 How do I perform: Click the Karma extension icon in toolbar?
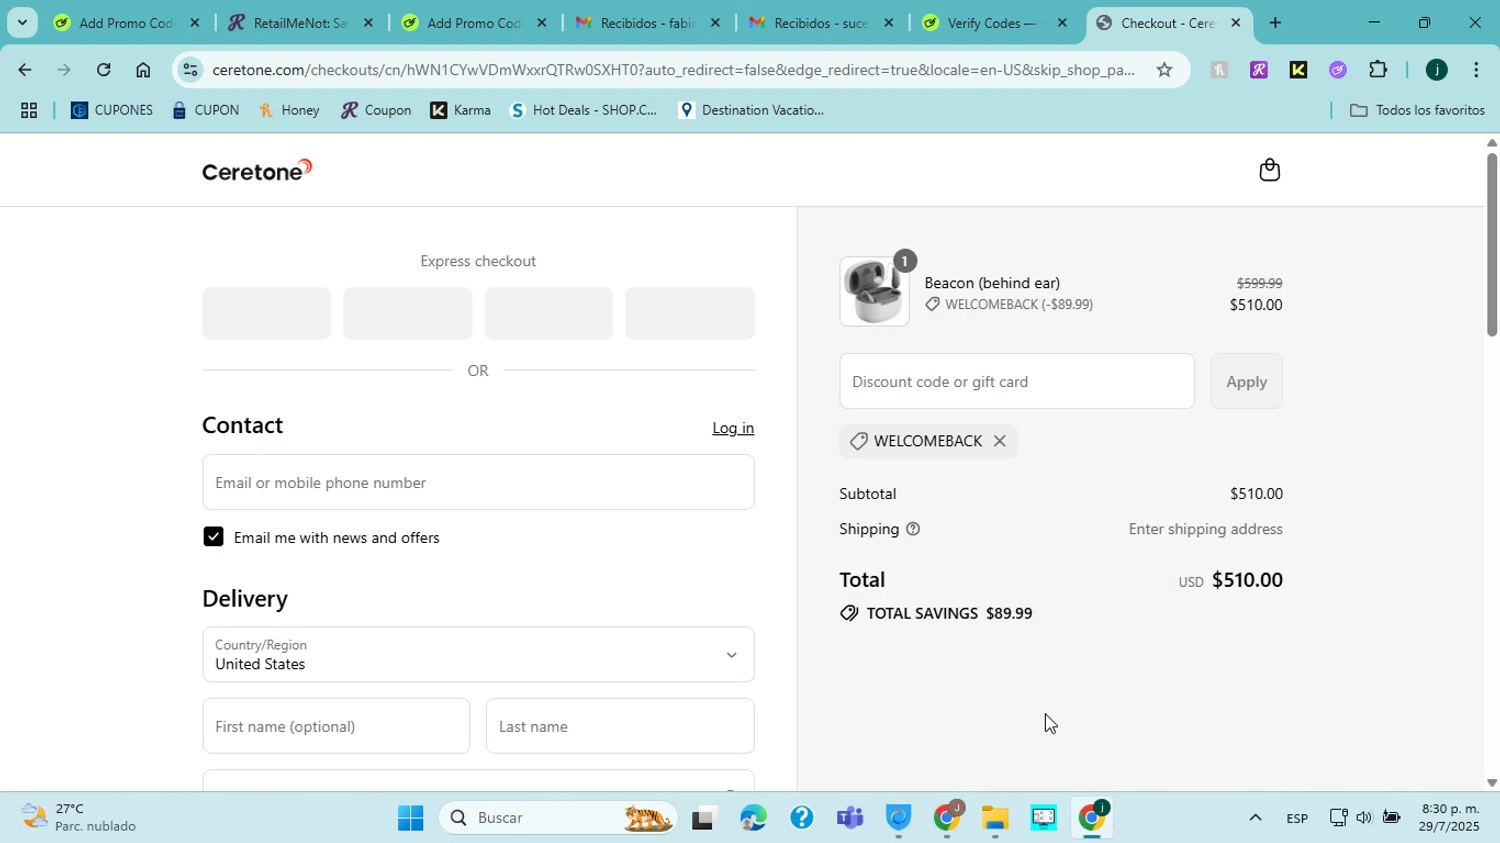[1298, 70]
